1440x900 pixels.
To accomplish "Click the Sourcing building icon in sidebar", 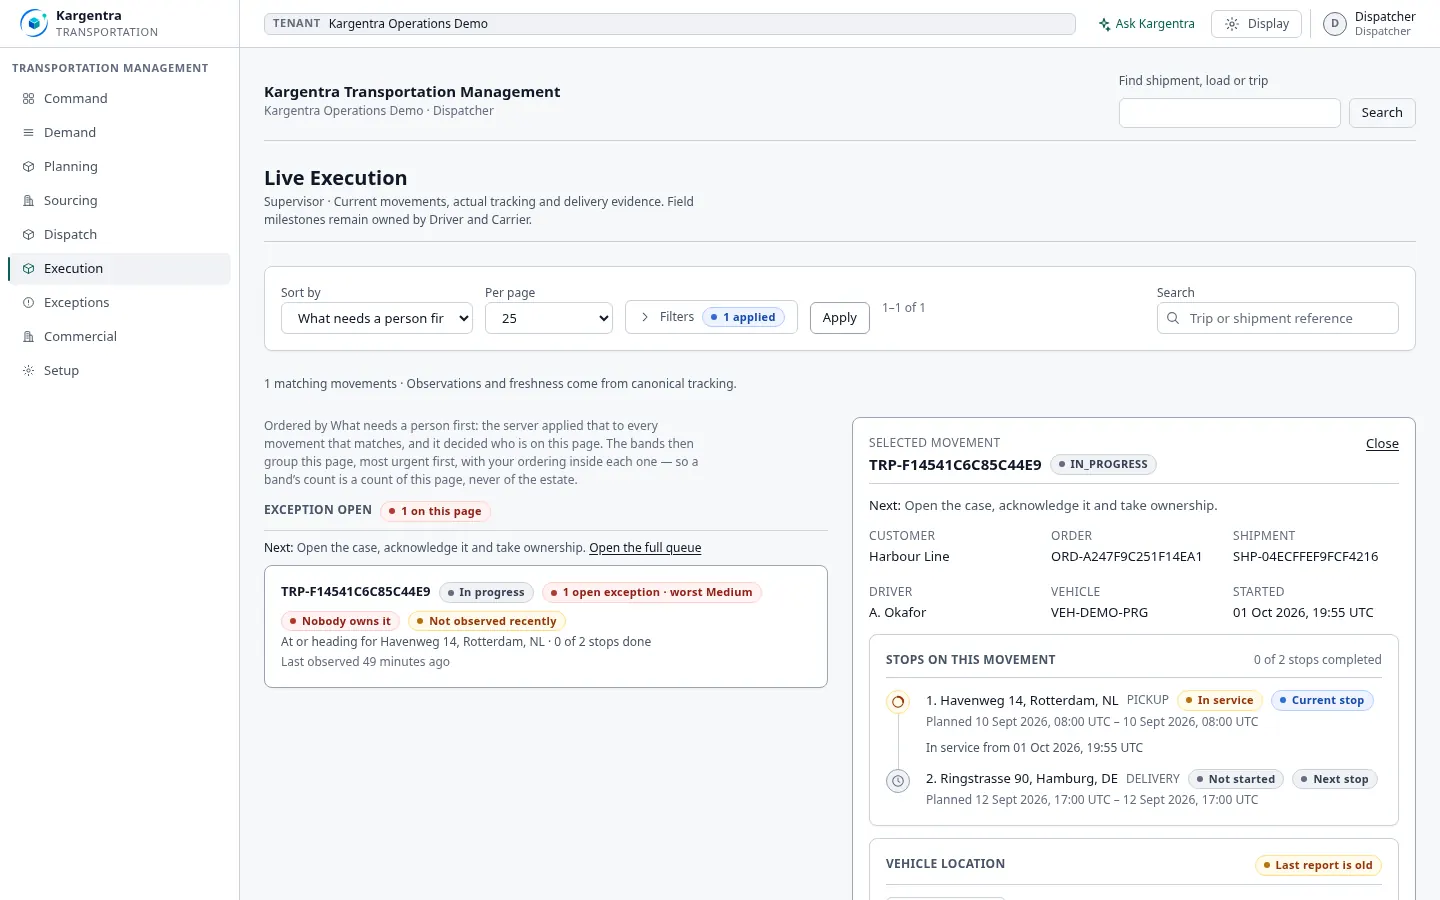I will [x=28, y=201].
